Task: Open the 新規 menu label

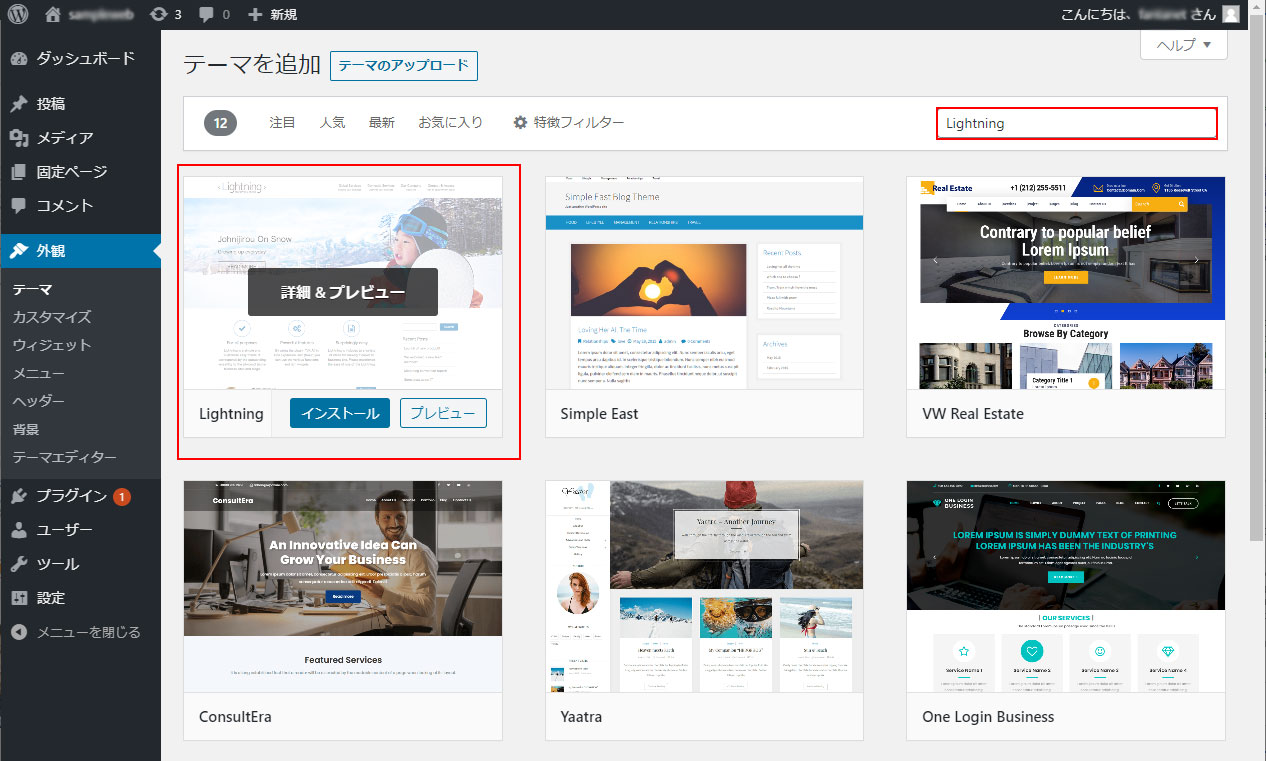Action: (283, 15)
